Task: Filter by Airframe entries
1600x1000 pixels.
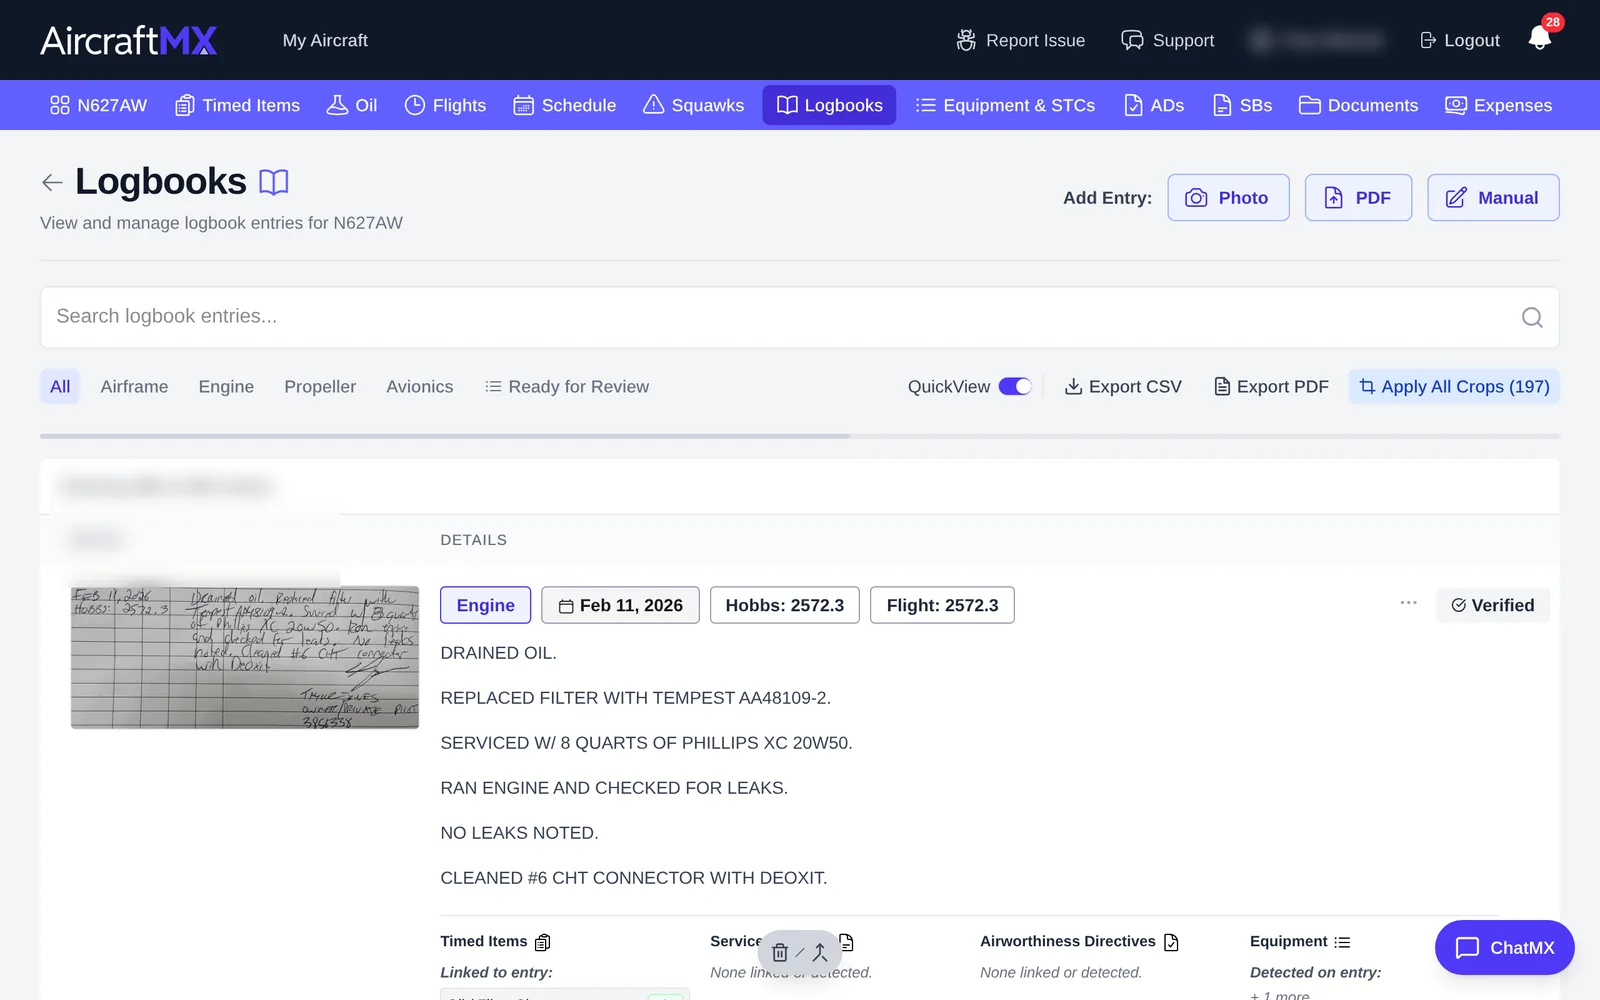Action: pyautogui.click(x=134, y=387)
